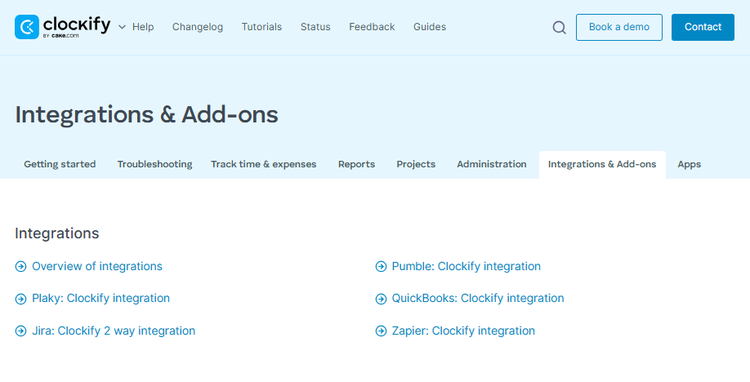The height and width of the screenshot is (382, 750).
Task: Go to Changelog in top navigation
Action: pyautogui.click(x=198, y=27)
